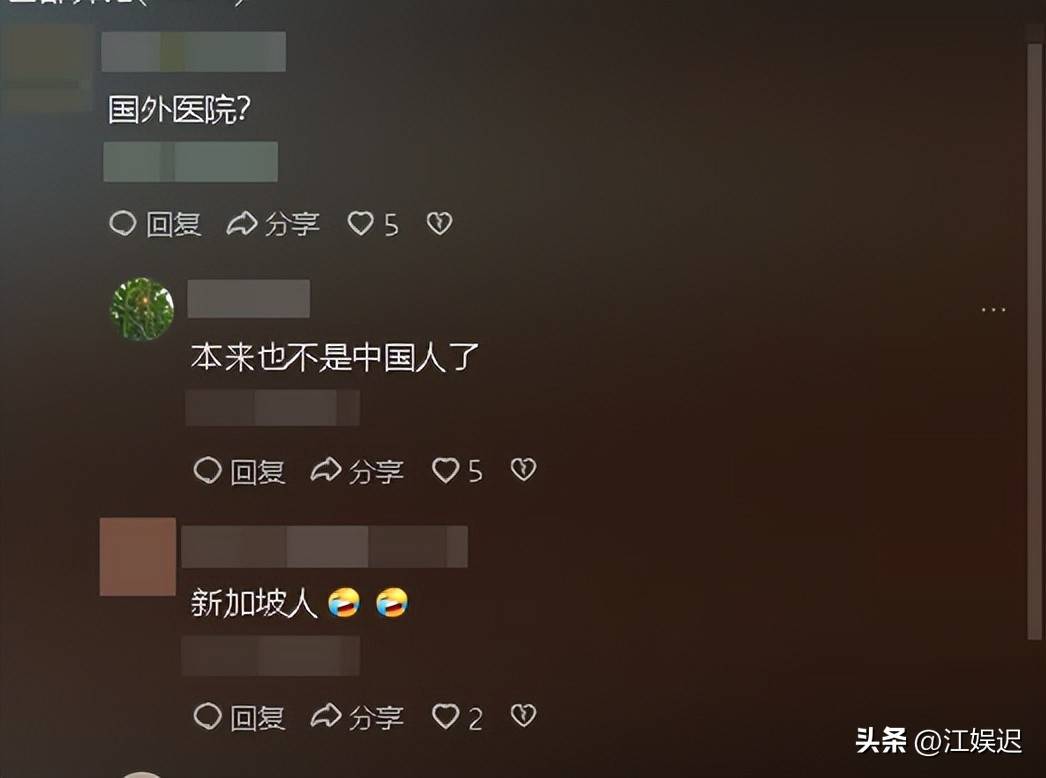Like the 本来也不是中国人了 comment
Viewport: 1046px width, 778px height.
(x=457, y=471)
